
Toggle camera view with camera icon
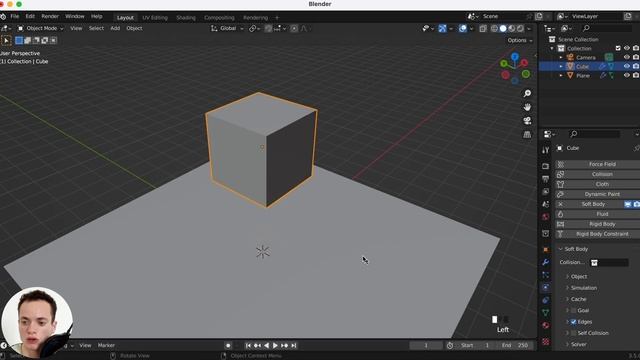pos(527,120)
